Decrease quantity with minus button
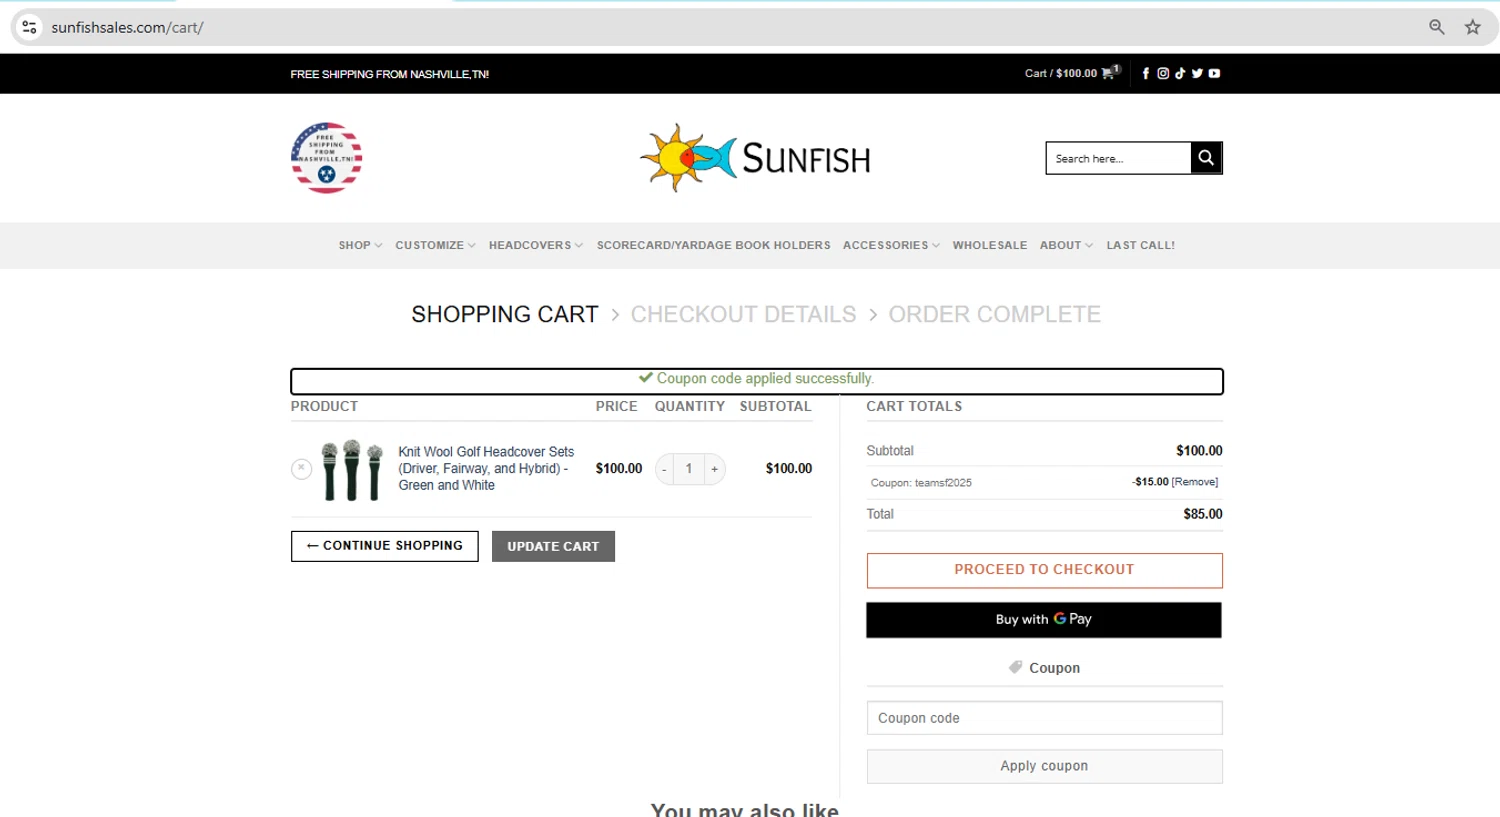The height and width of the screenshot is (817, 1500). 664,469
